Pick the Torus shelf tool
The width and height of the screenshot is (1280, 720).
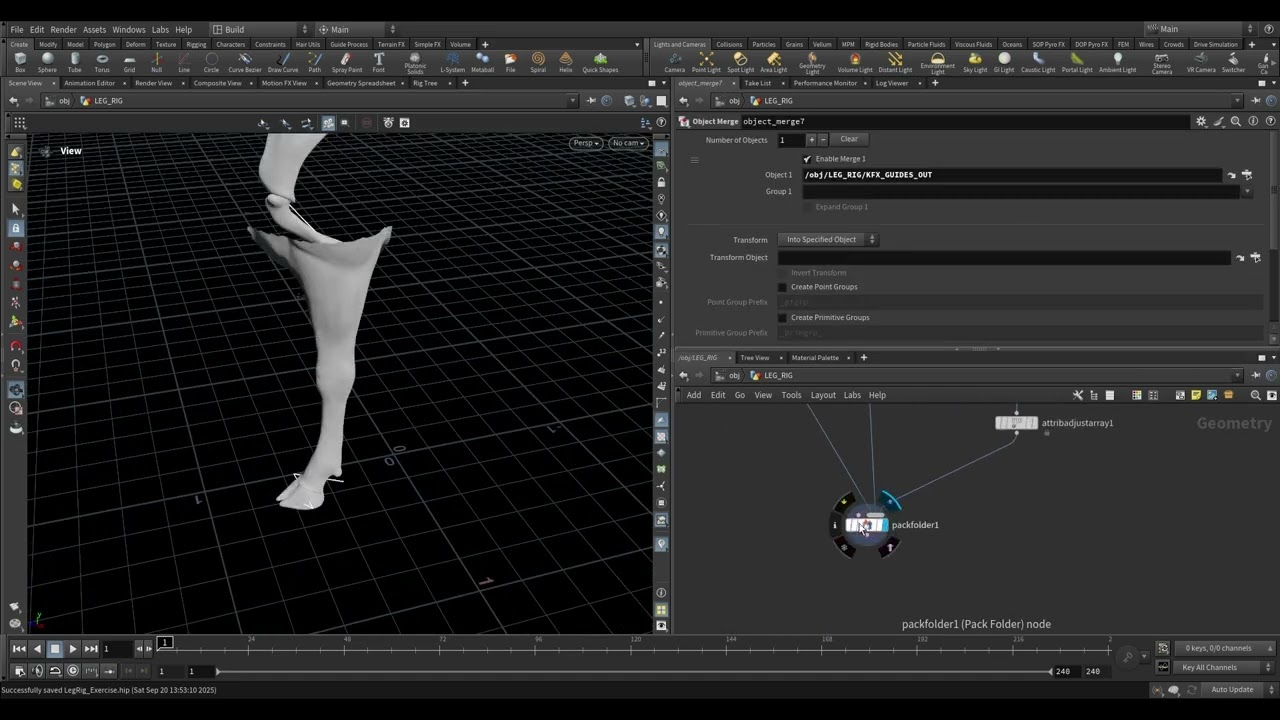[x=102, y=62]
